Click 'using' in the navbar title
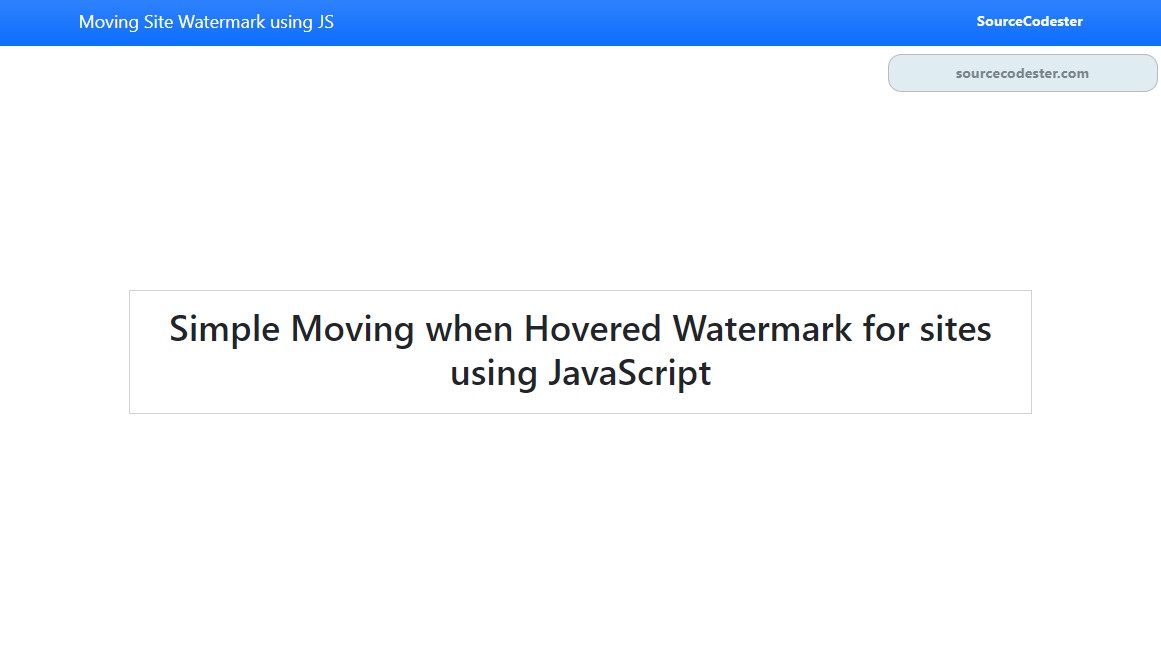 pos(291,23)
